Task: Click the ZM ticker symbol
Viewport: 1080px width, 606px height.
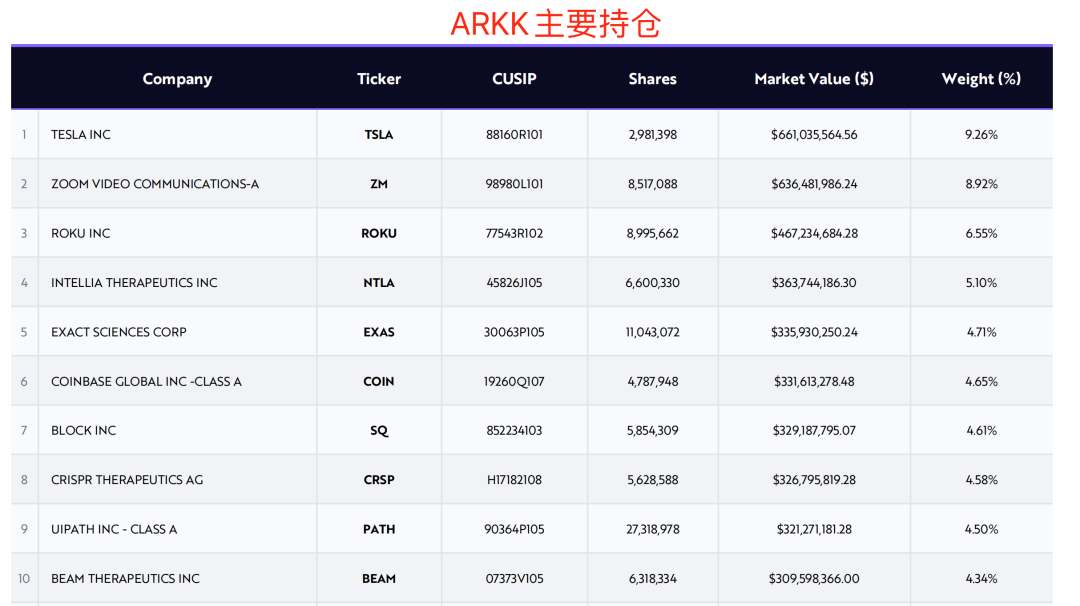Action: click(379, 185)
